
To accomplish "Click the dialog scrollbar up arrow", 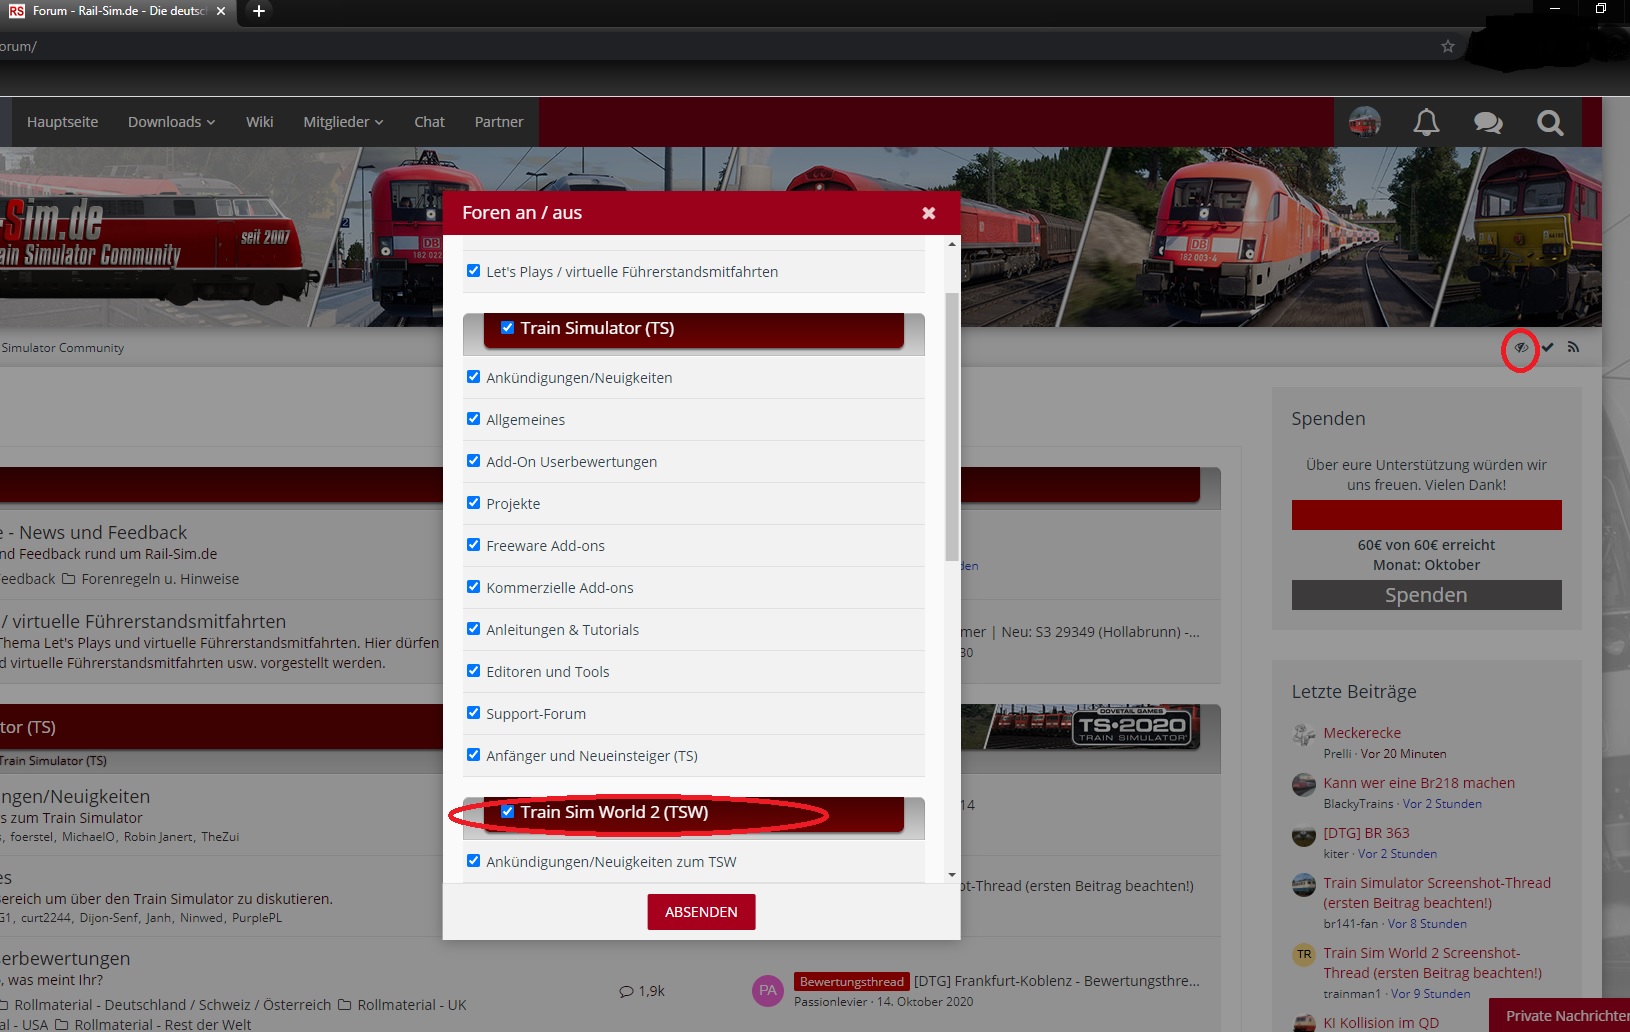I will 952,244.
